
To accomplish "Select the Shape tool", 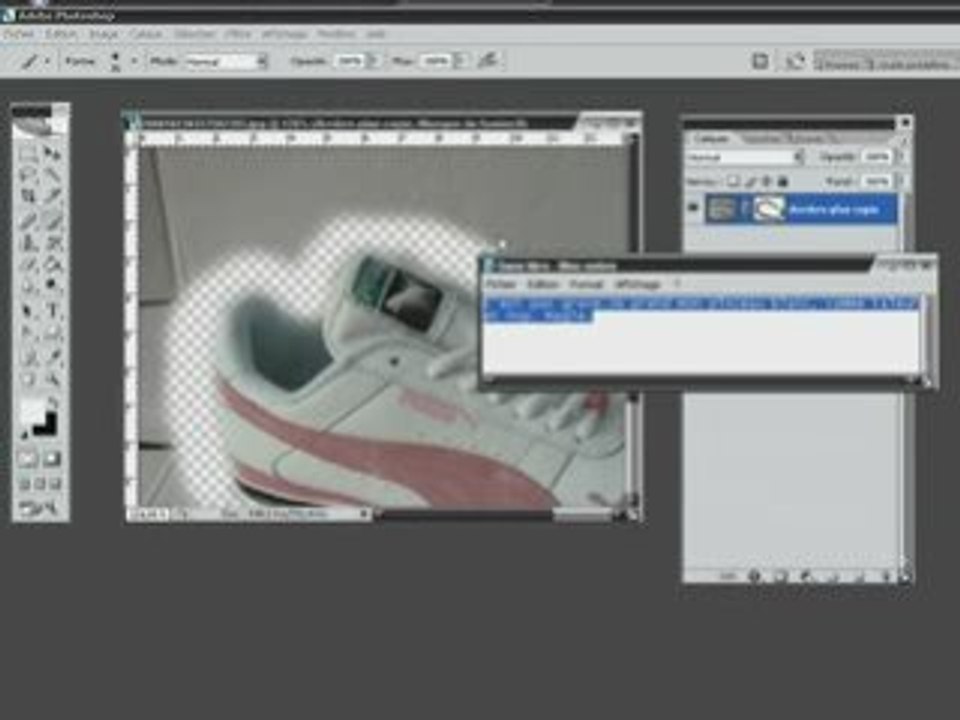I will [53, 333].
